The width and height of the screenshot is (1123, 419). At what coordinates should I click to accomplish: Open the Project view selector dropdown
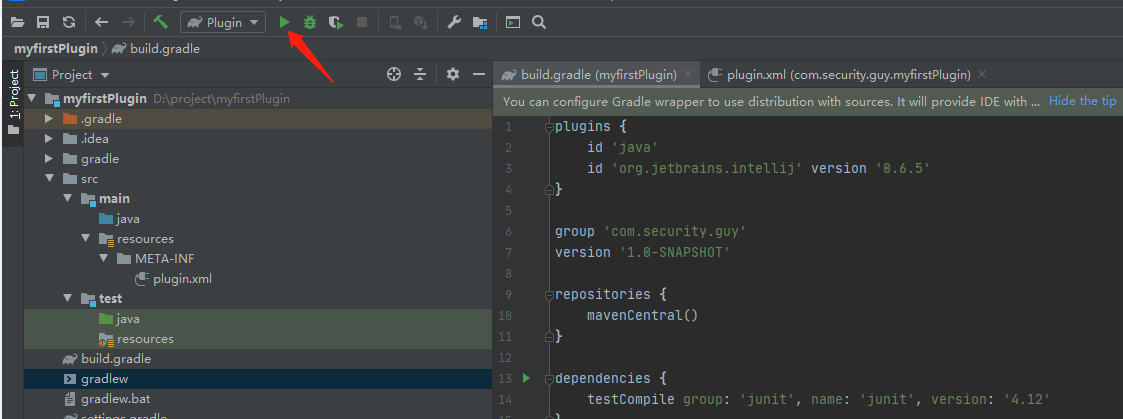(x=72, y=74)
